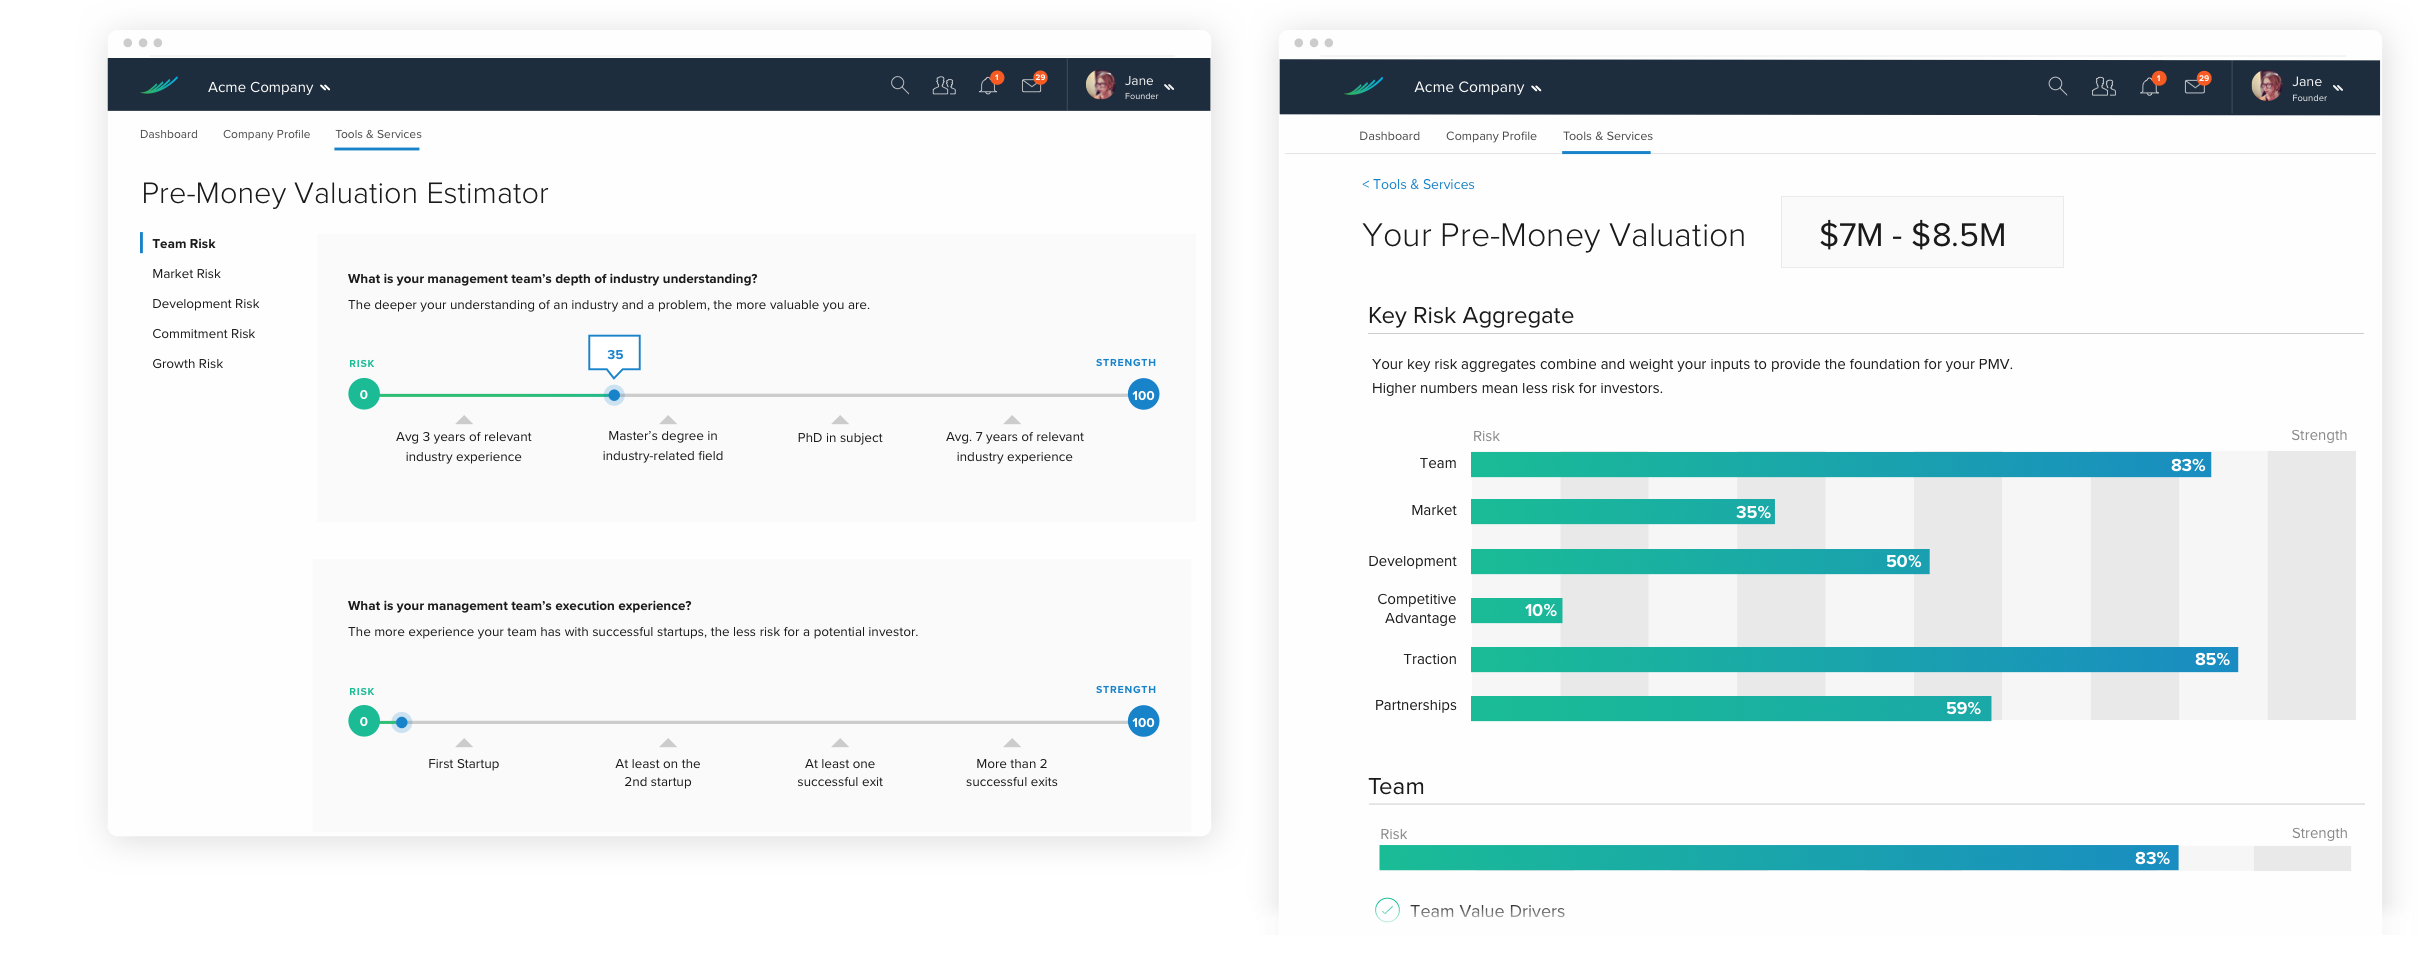This screenshot has height=966, width=2418.
Task: Expand Jane's user menu in the left window
Action: pos(1169,87)
